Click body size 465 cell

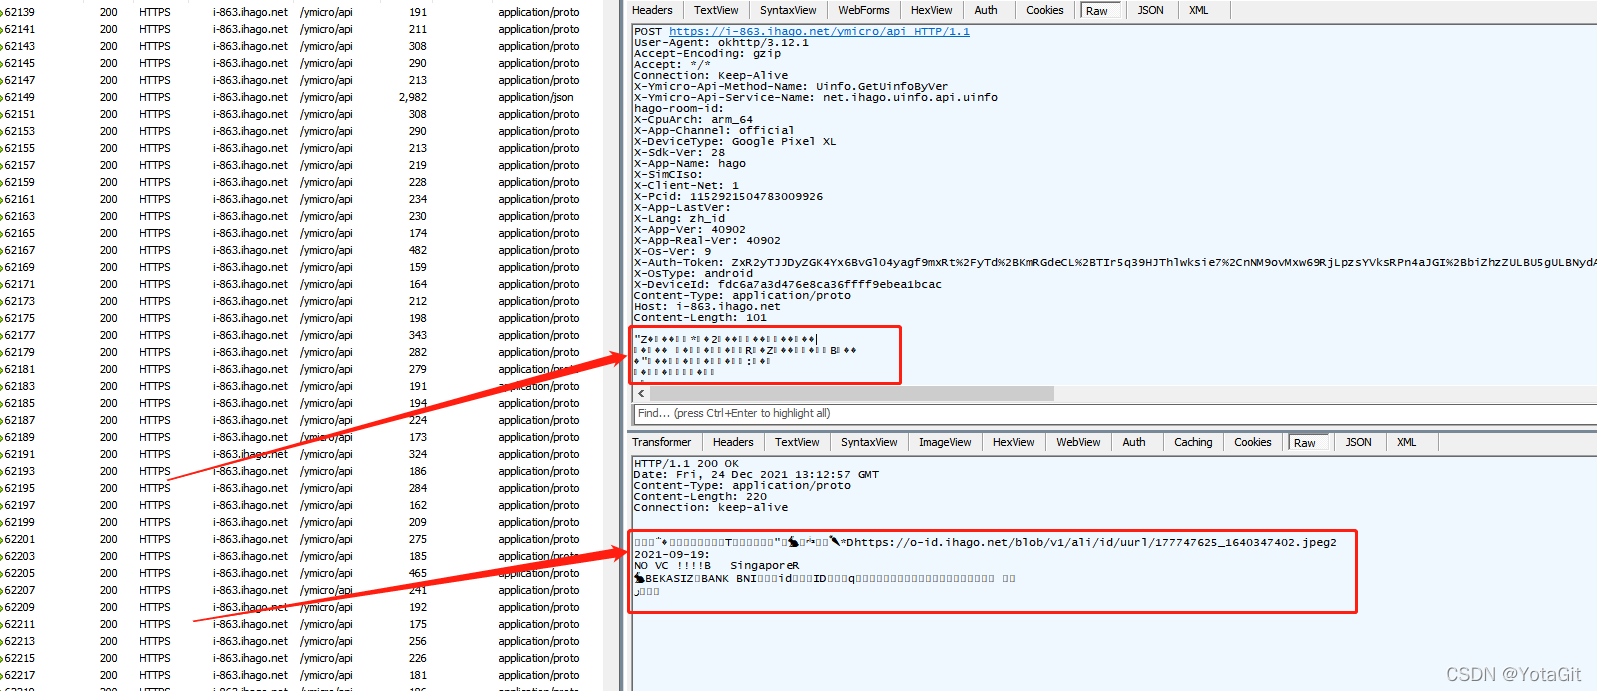tap(418, 573)
